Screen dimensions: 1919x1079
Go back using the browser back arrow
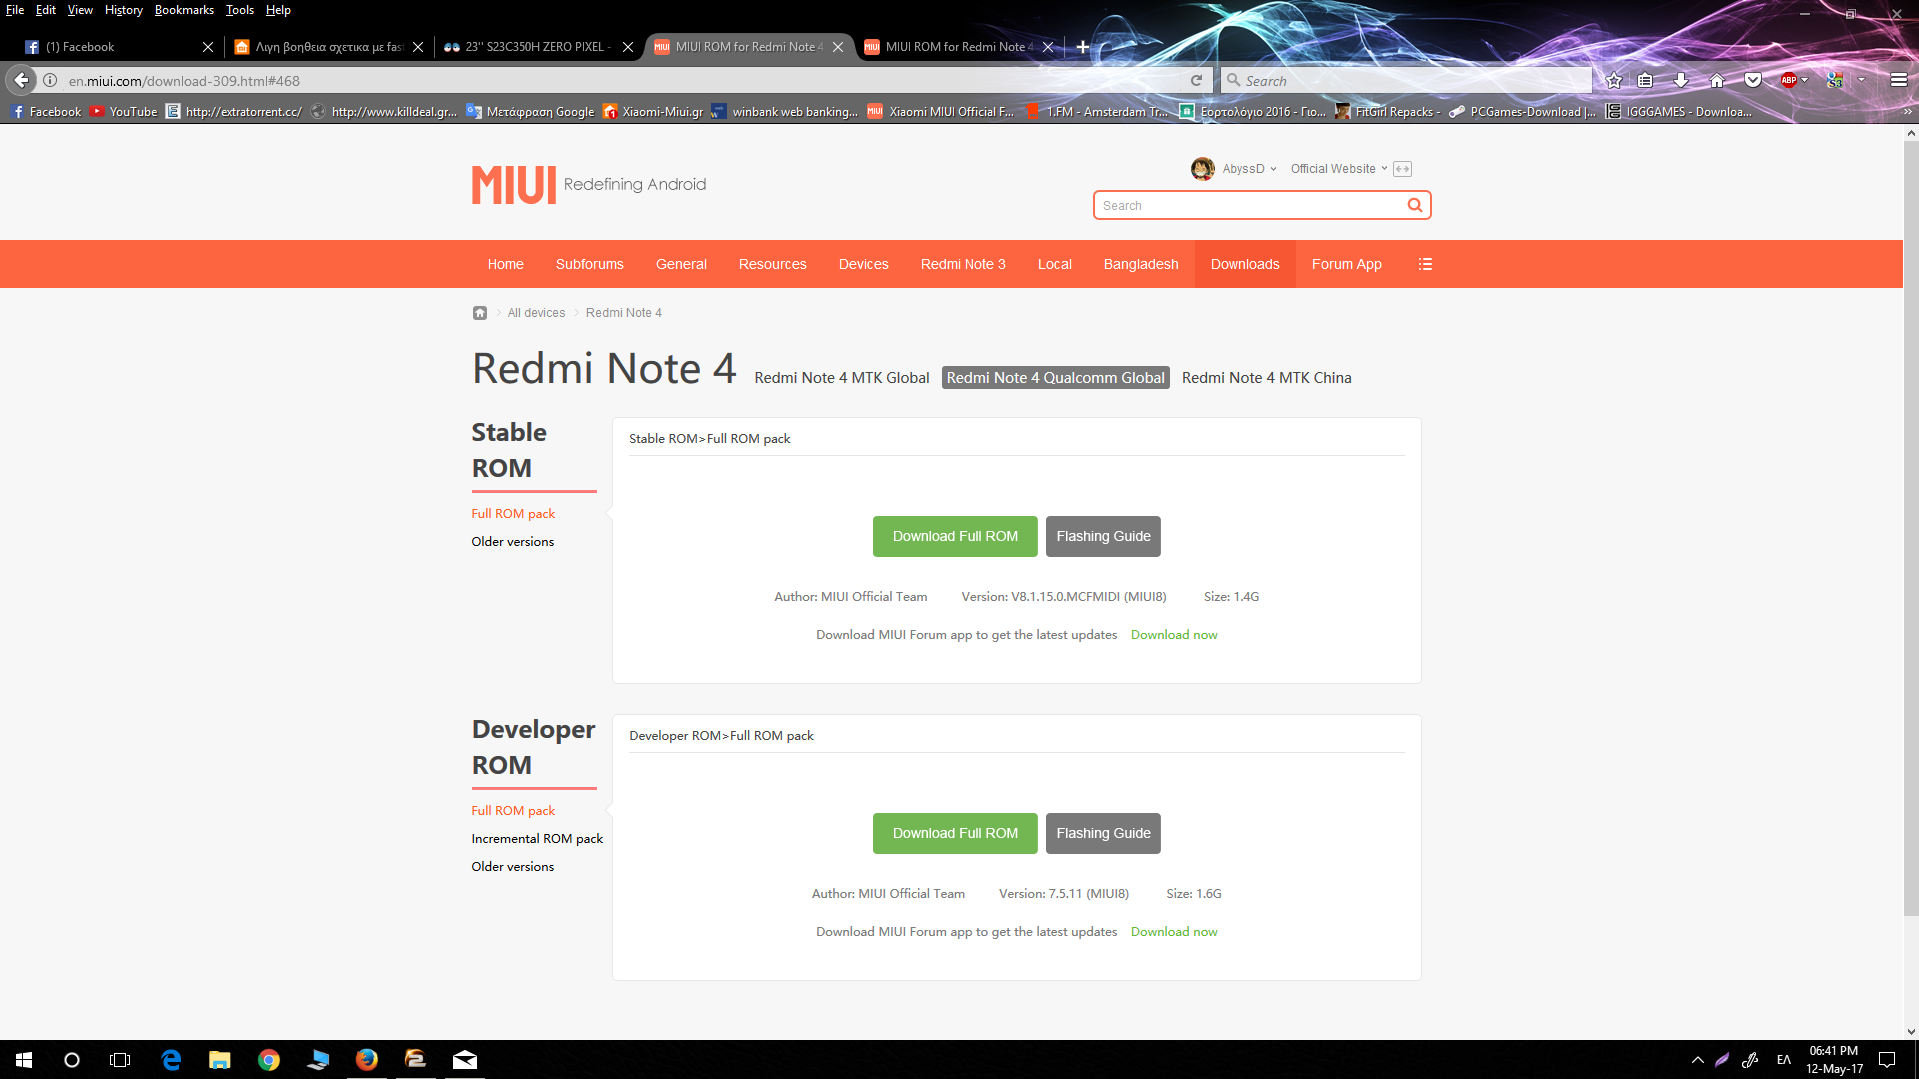21,80
